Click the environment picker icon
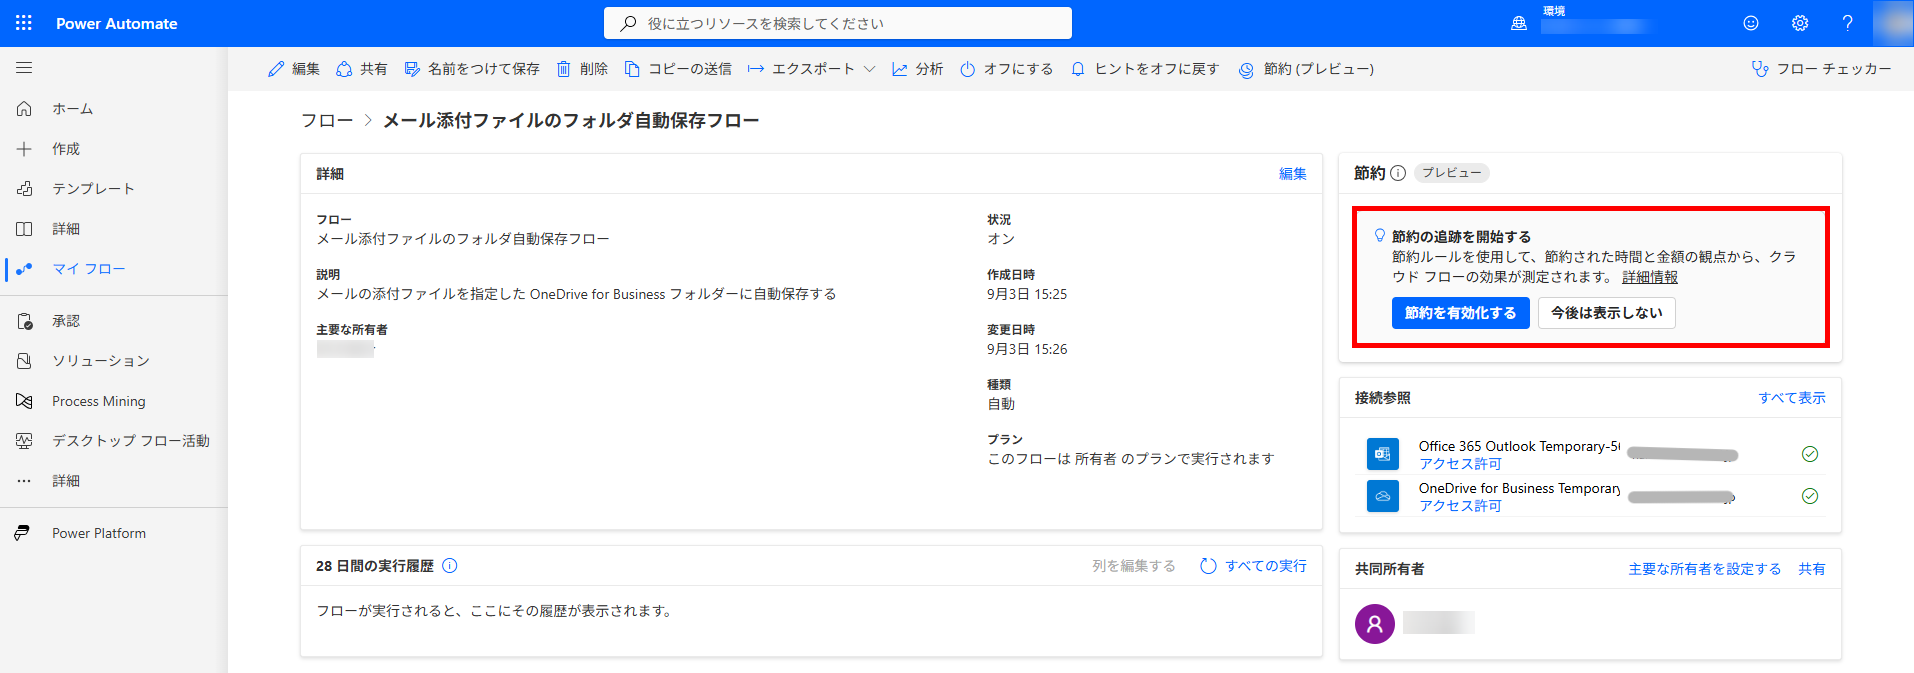1914x673 pixels. (x=1519, y=23)
